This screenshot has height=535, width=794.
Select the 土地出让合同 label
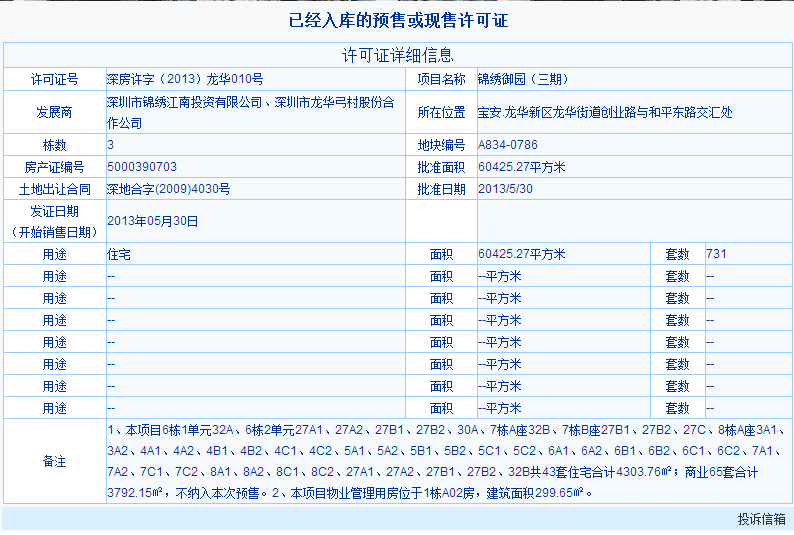[x=55, y=189]
